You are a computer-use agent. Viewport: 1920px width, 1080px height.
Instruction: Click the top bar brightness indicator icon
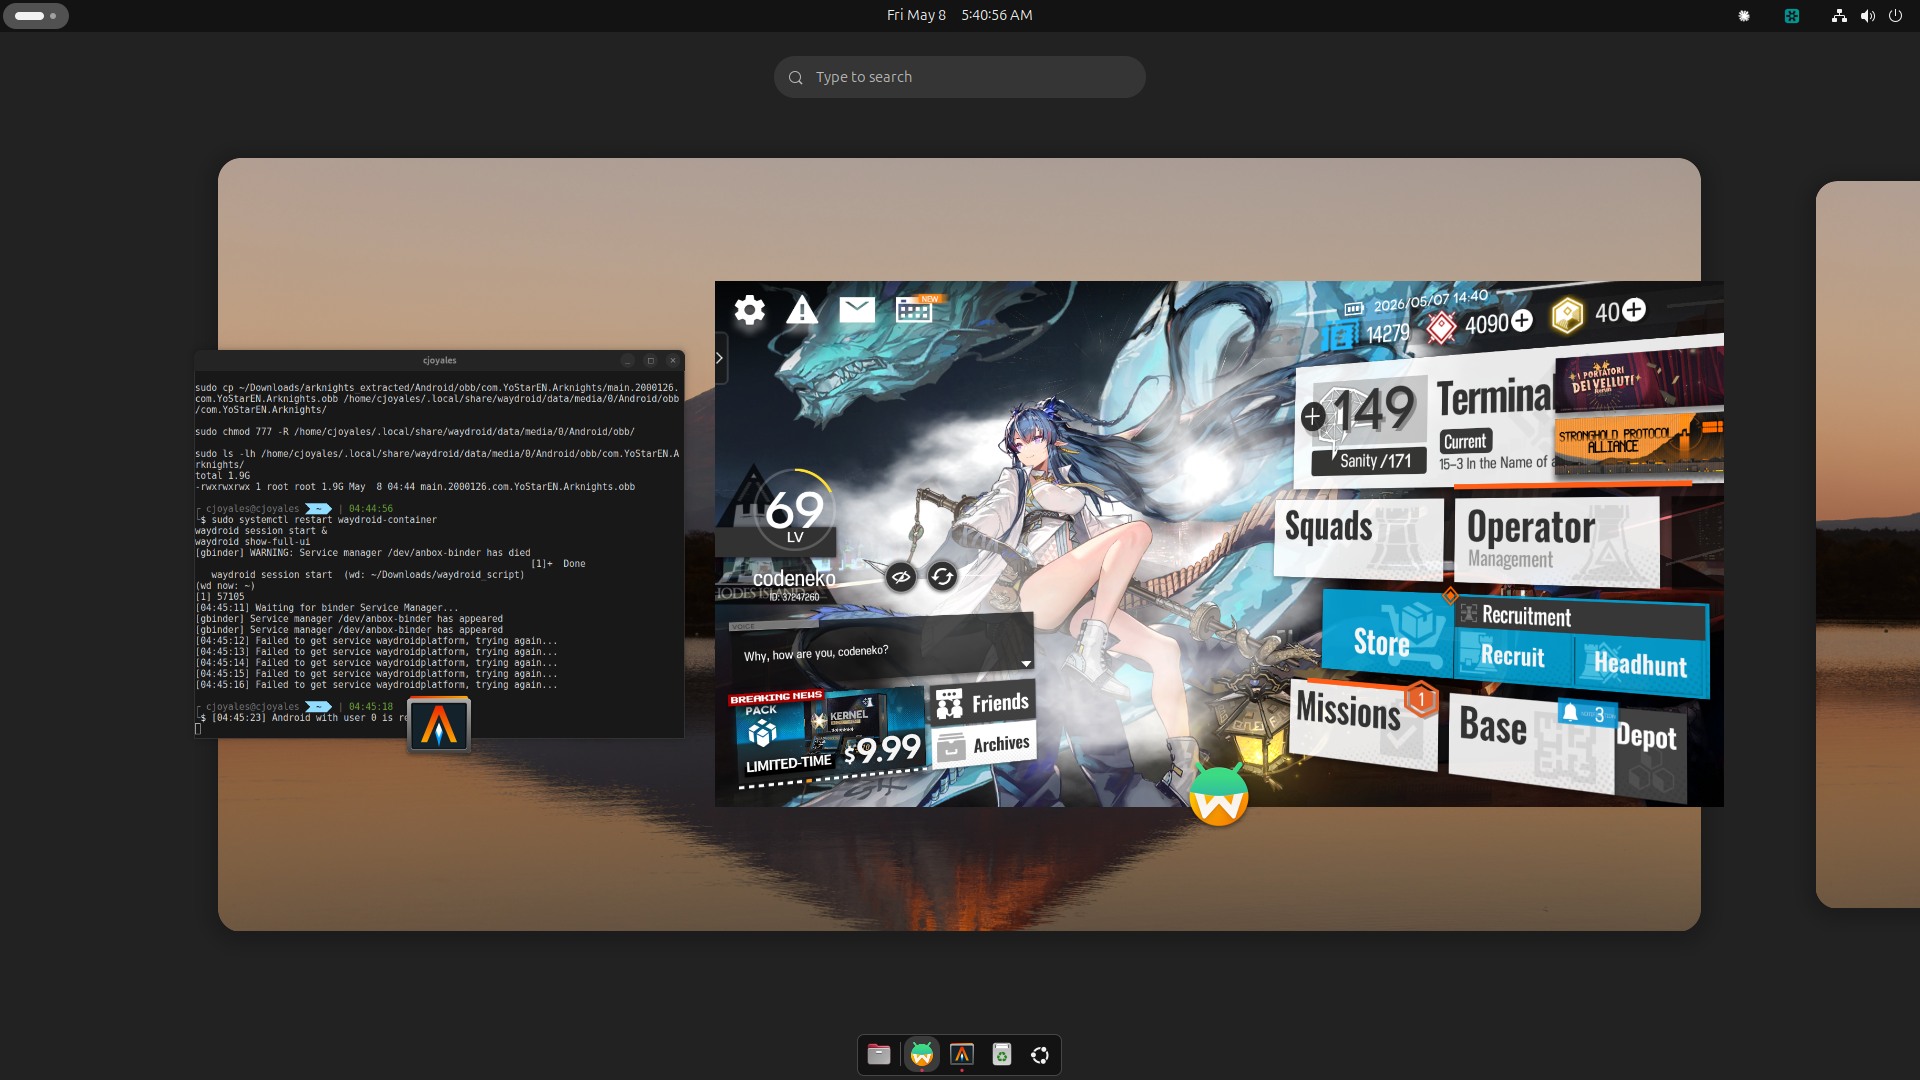point(1744,16)
